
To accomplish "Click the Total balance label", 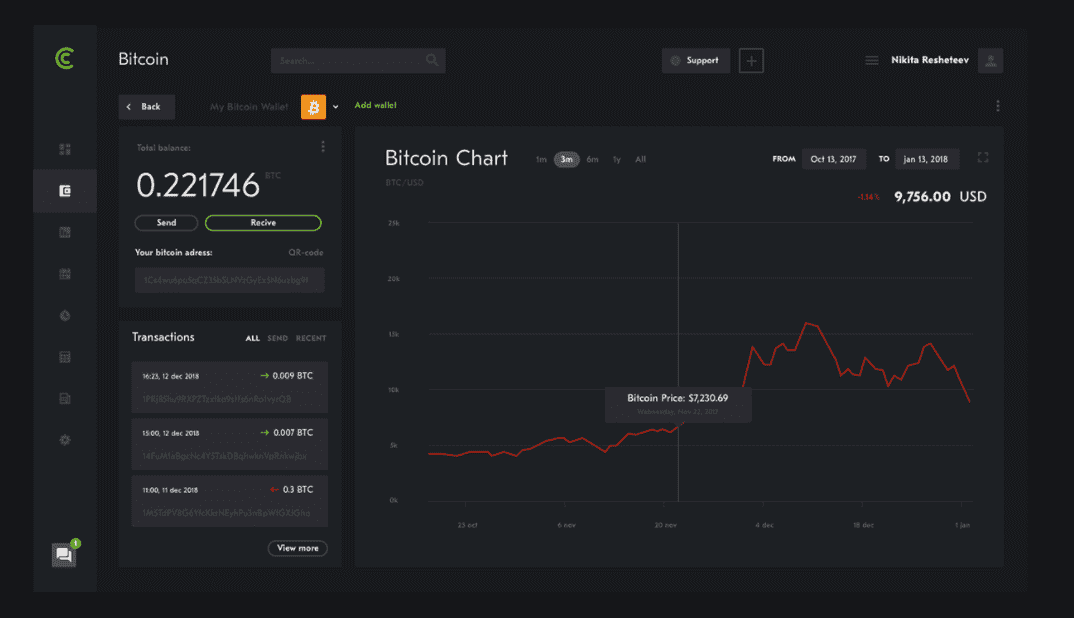I will pyautogui.click(x=164, y=148).
